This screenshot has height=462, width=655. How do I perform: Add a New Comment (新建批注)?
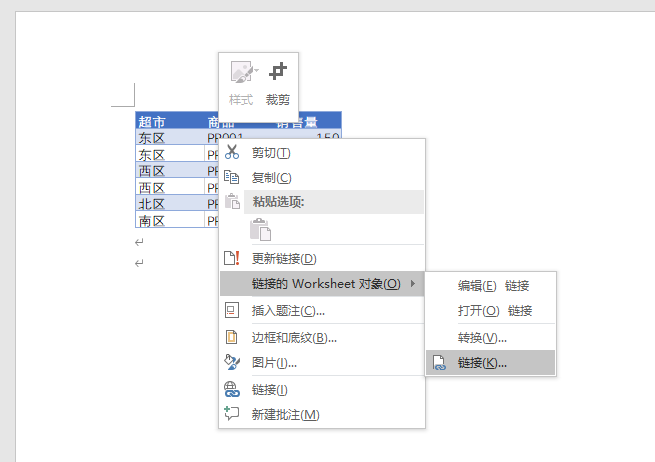coord(285,414)
